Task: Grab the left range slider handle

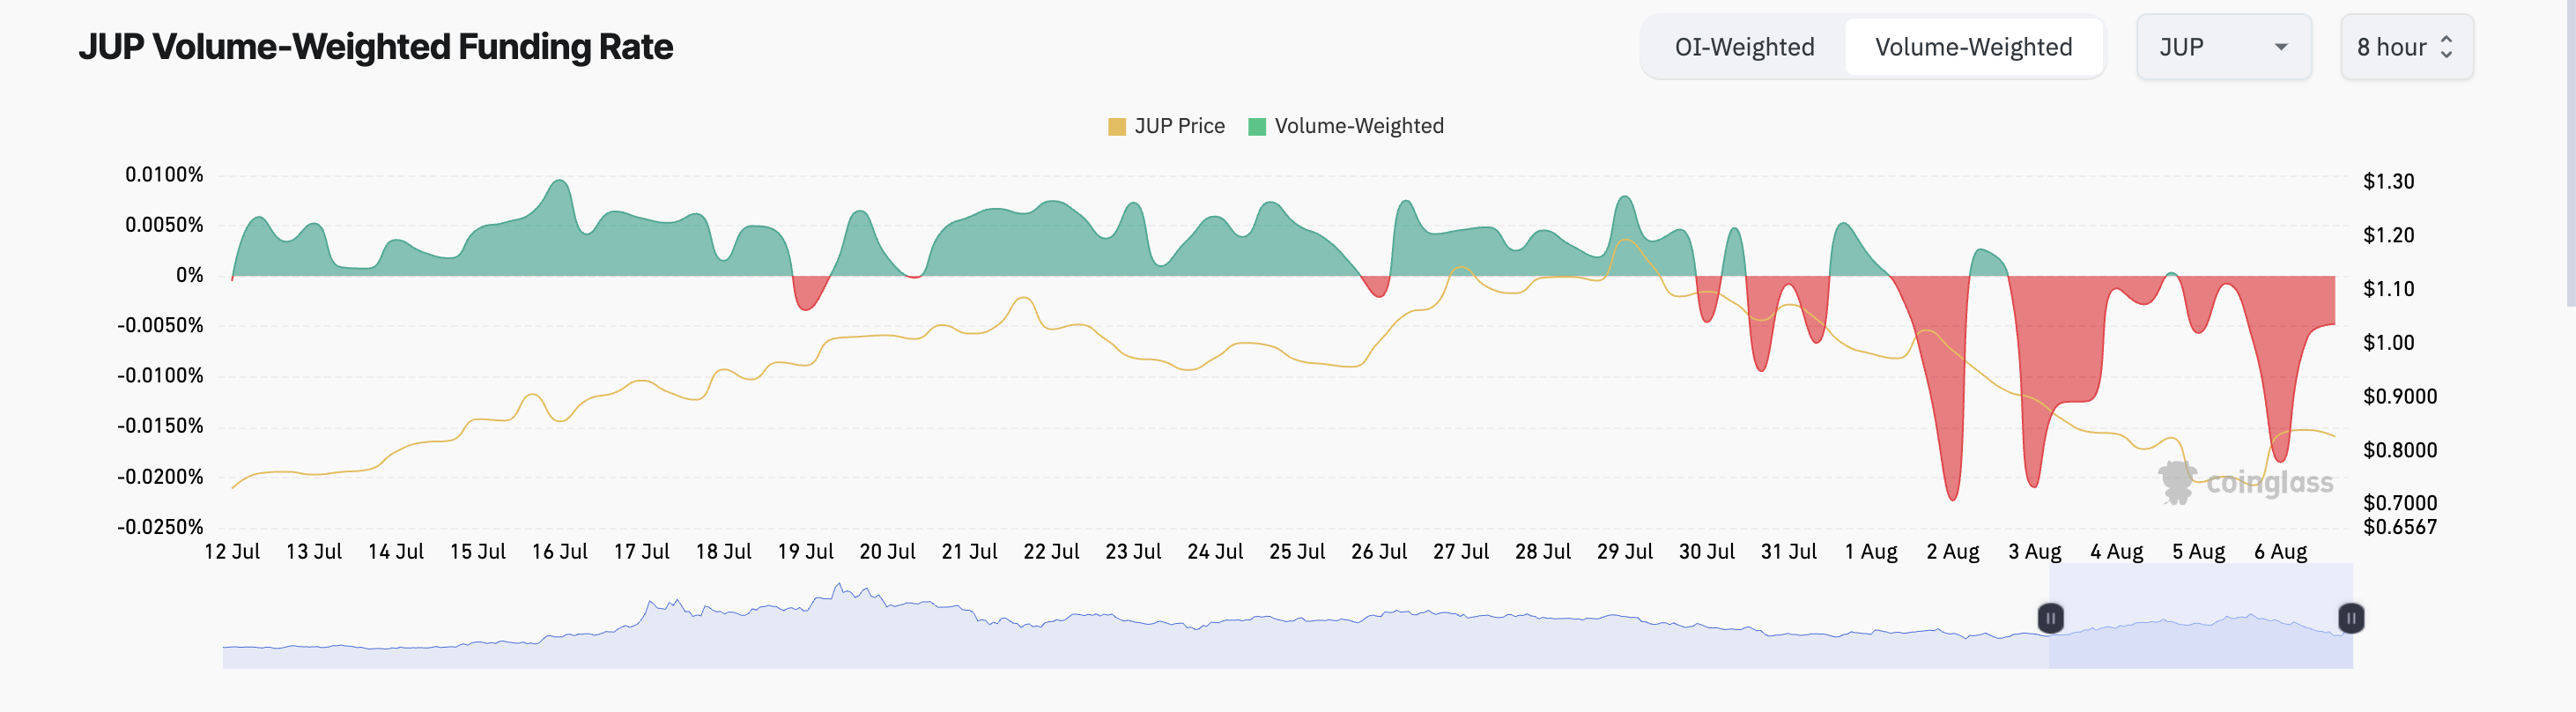Action: [x=2050, y=618]
